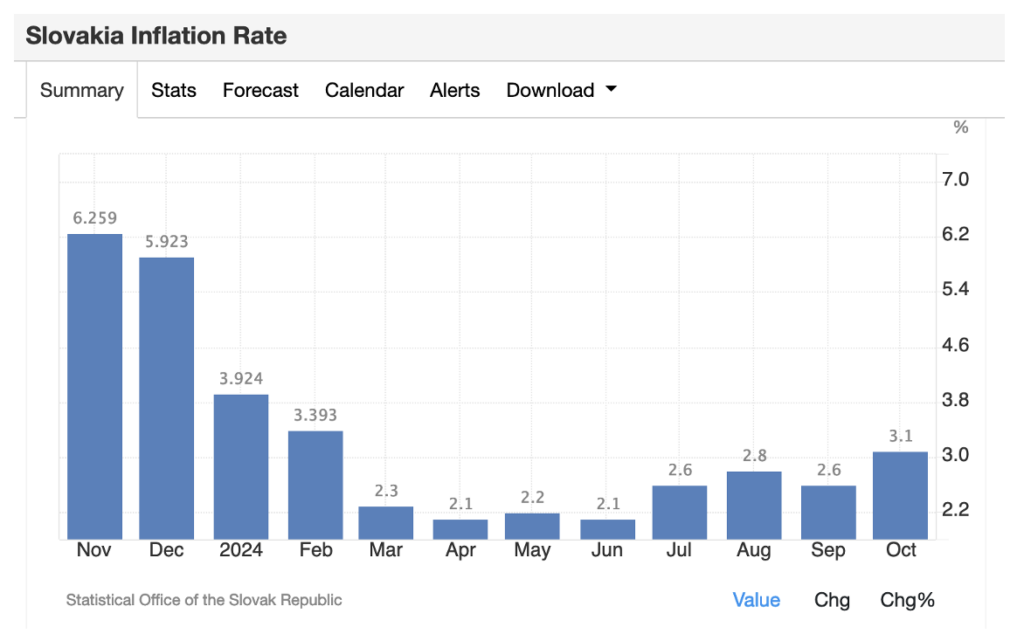Click the Download dropdown arrow
This screenshot has height=634, width=1024.
pyautogui.click(x=611, y=89)
